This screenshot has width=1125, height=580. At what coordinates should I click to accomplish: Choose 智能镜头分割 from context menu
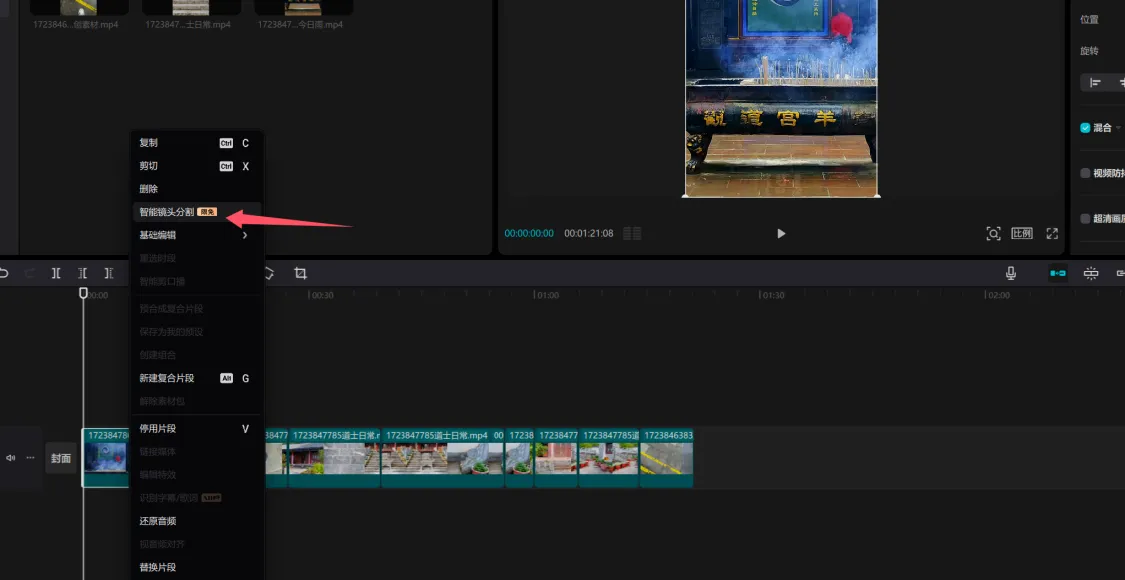pyautogui.click(x=167, y=212)
